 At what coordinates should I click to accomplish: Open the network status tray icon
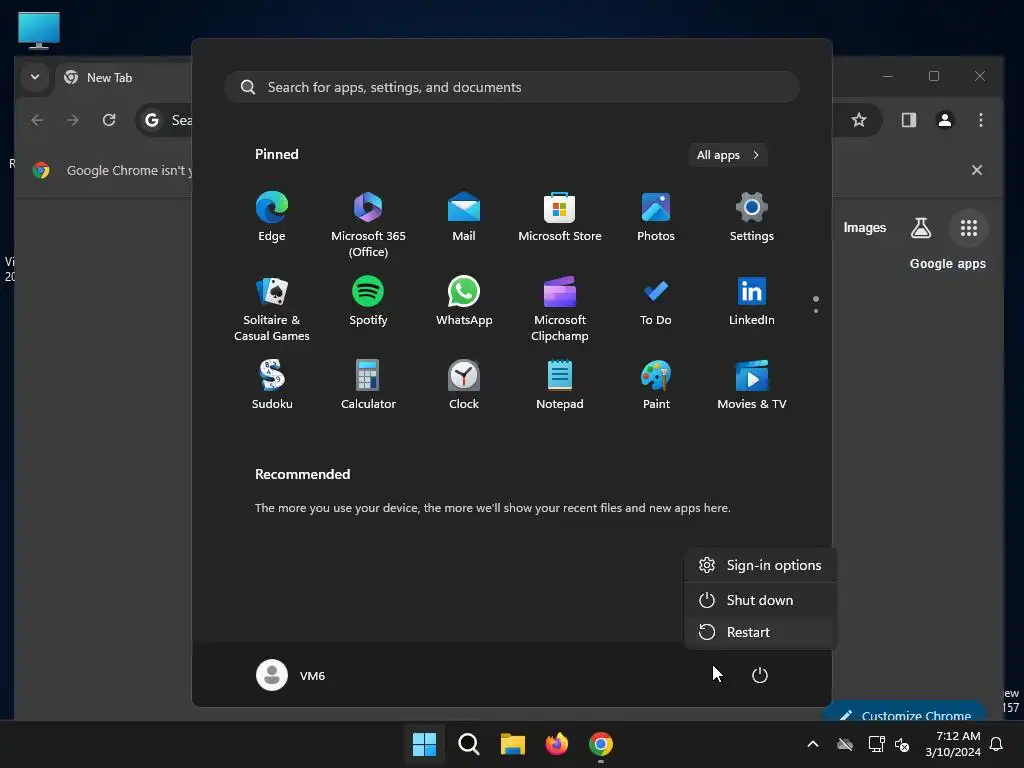pyautogui.click(x=876, y=744)
